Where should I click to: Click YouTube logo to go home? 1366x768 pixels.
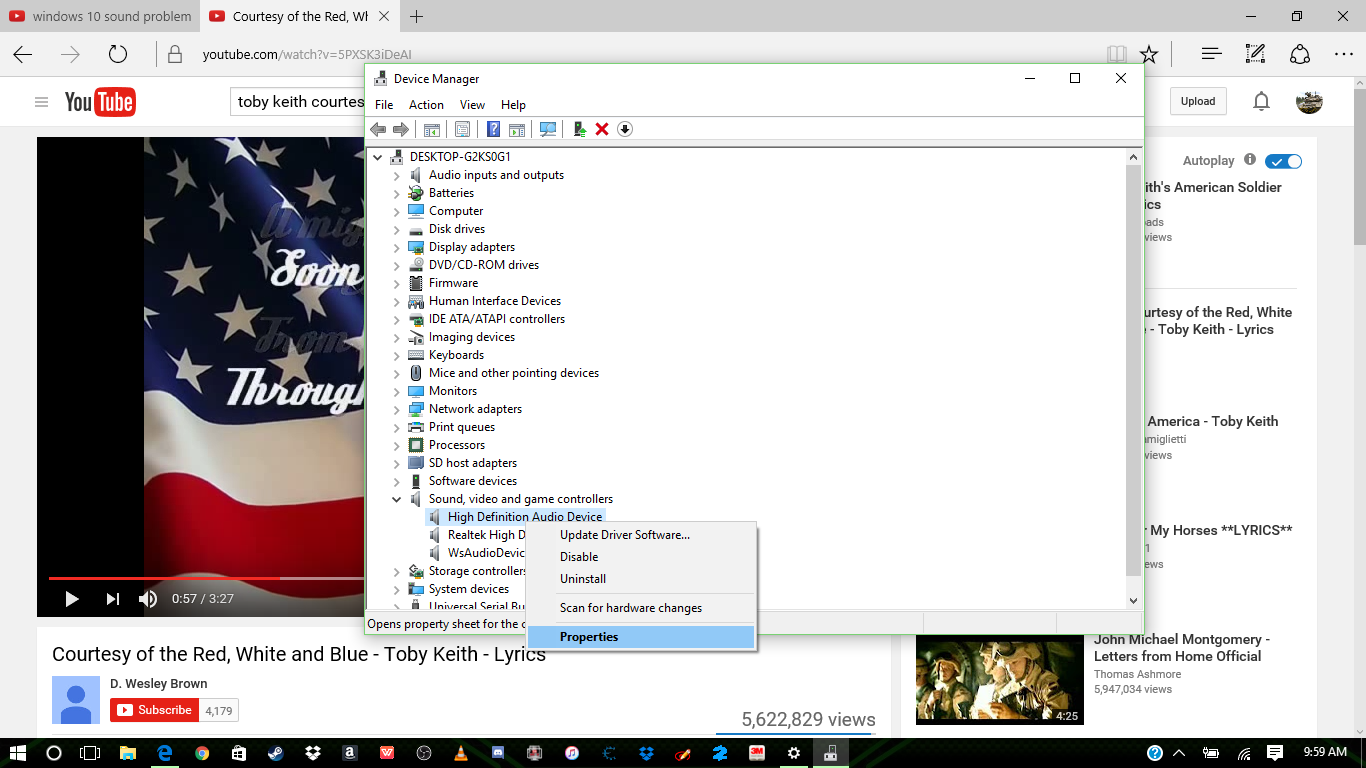[x=100, y=101]
